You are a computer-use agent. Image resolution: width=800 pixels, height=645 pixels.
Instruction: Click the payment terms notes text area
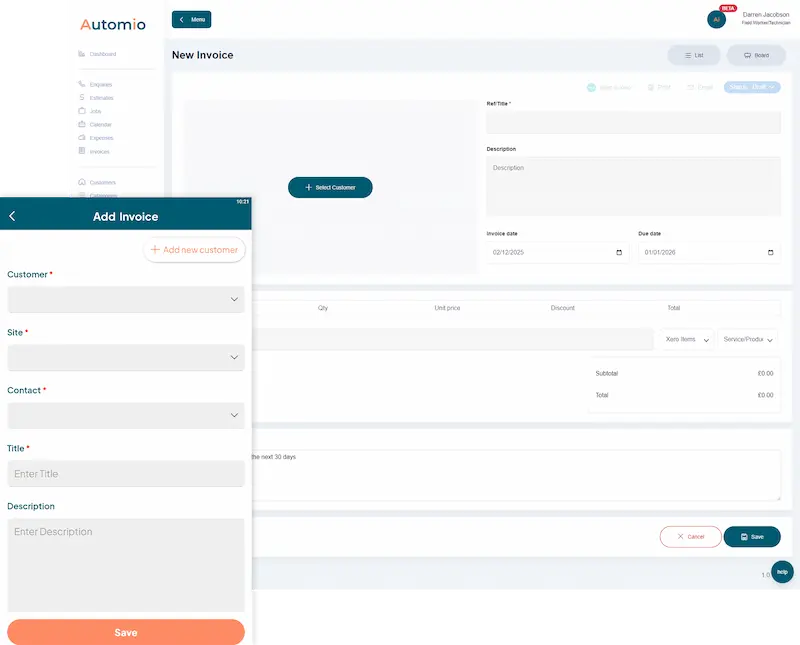click(515, 475)
